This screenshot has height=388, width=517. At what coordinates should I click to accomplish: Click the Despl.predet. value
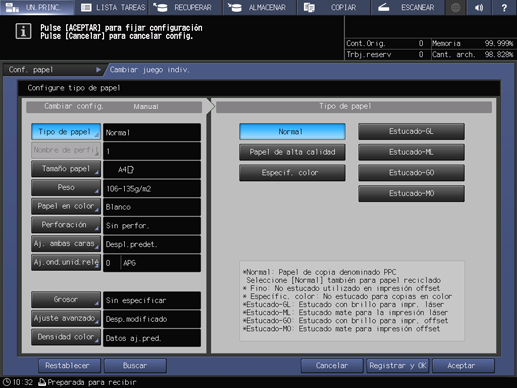pyautogui.click(x=152, y=245)
